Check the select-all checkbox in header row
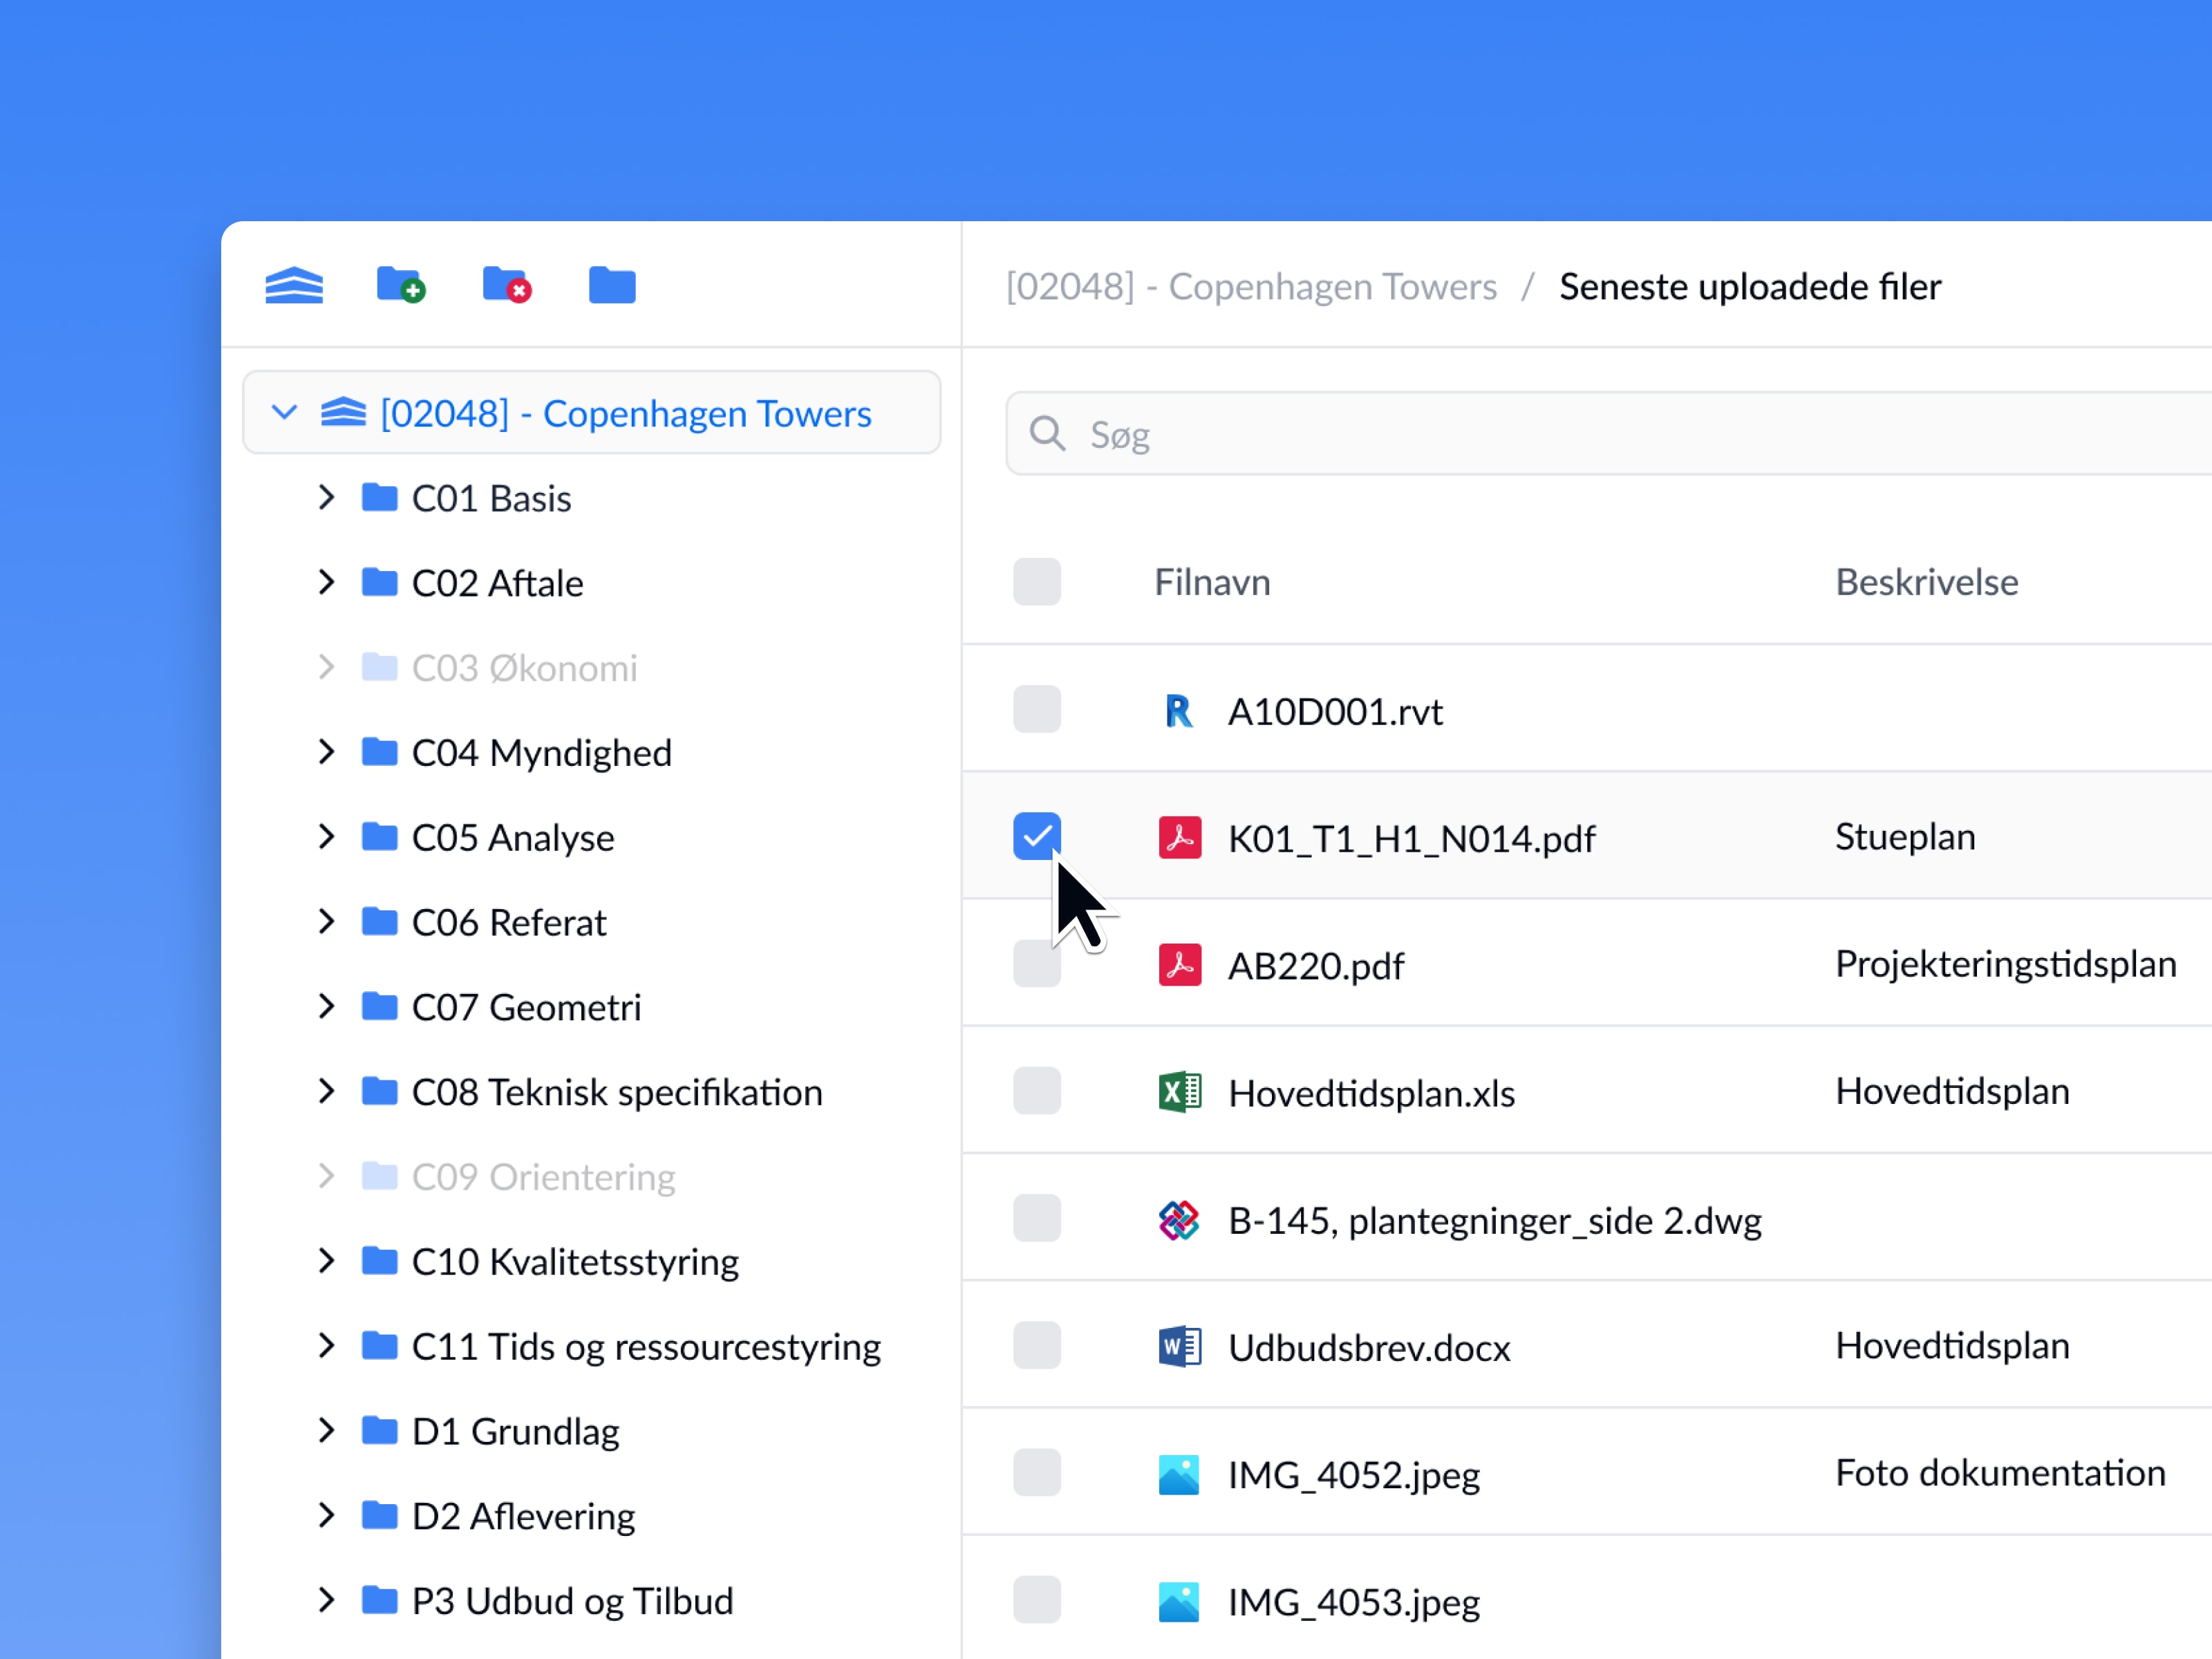This screenshot has width=2212, height=1659. [1036, 581]
